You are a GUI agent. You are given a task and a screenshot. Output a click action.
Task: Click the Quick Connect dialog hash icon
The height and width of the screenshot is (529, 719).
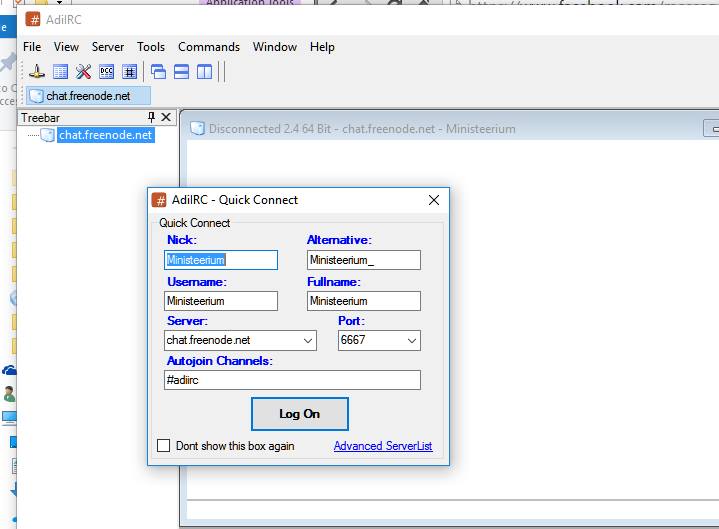[x=159, y=200]
